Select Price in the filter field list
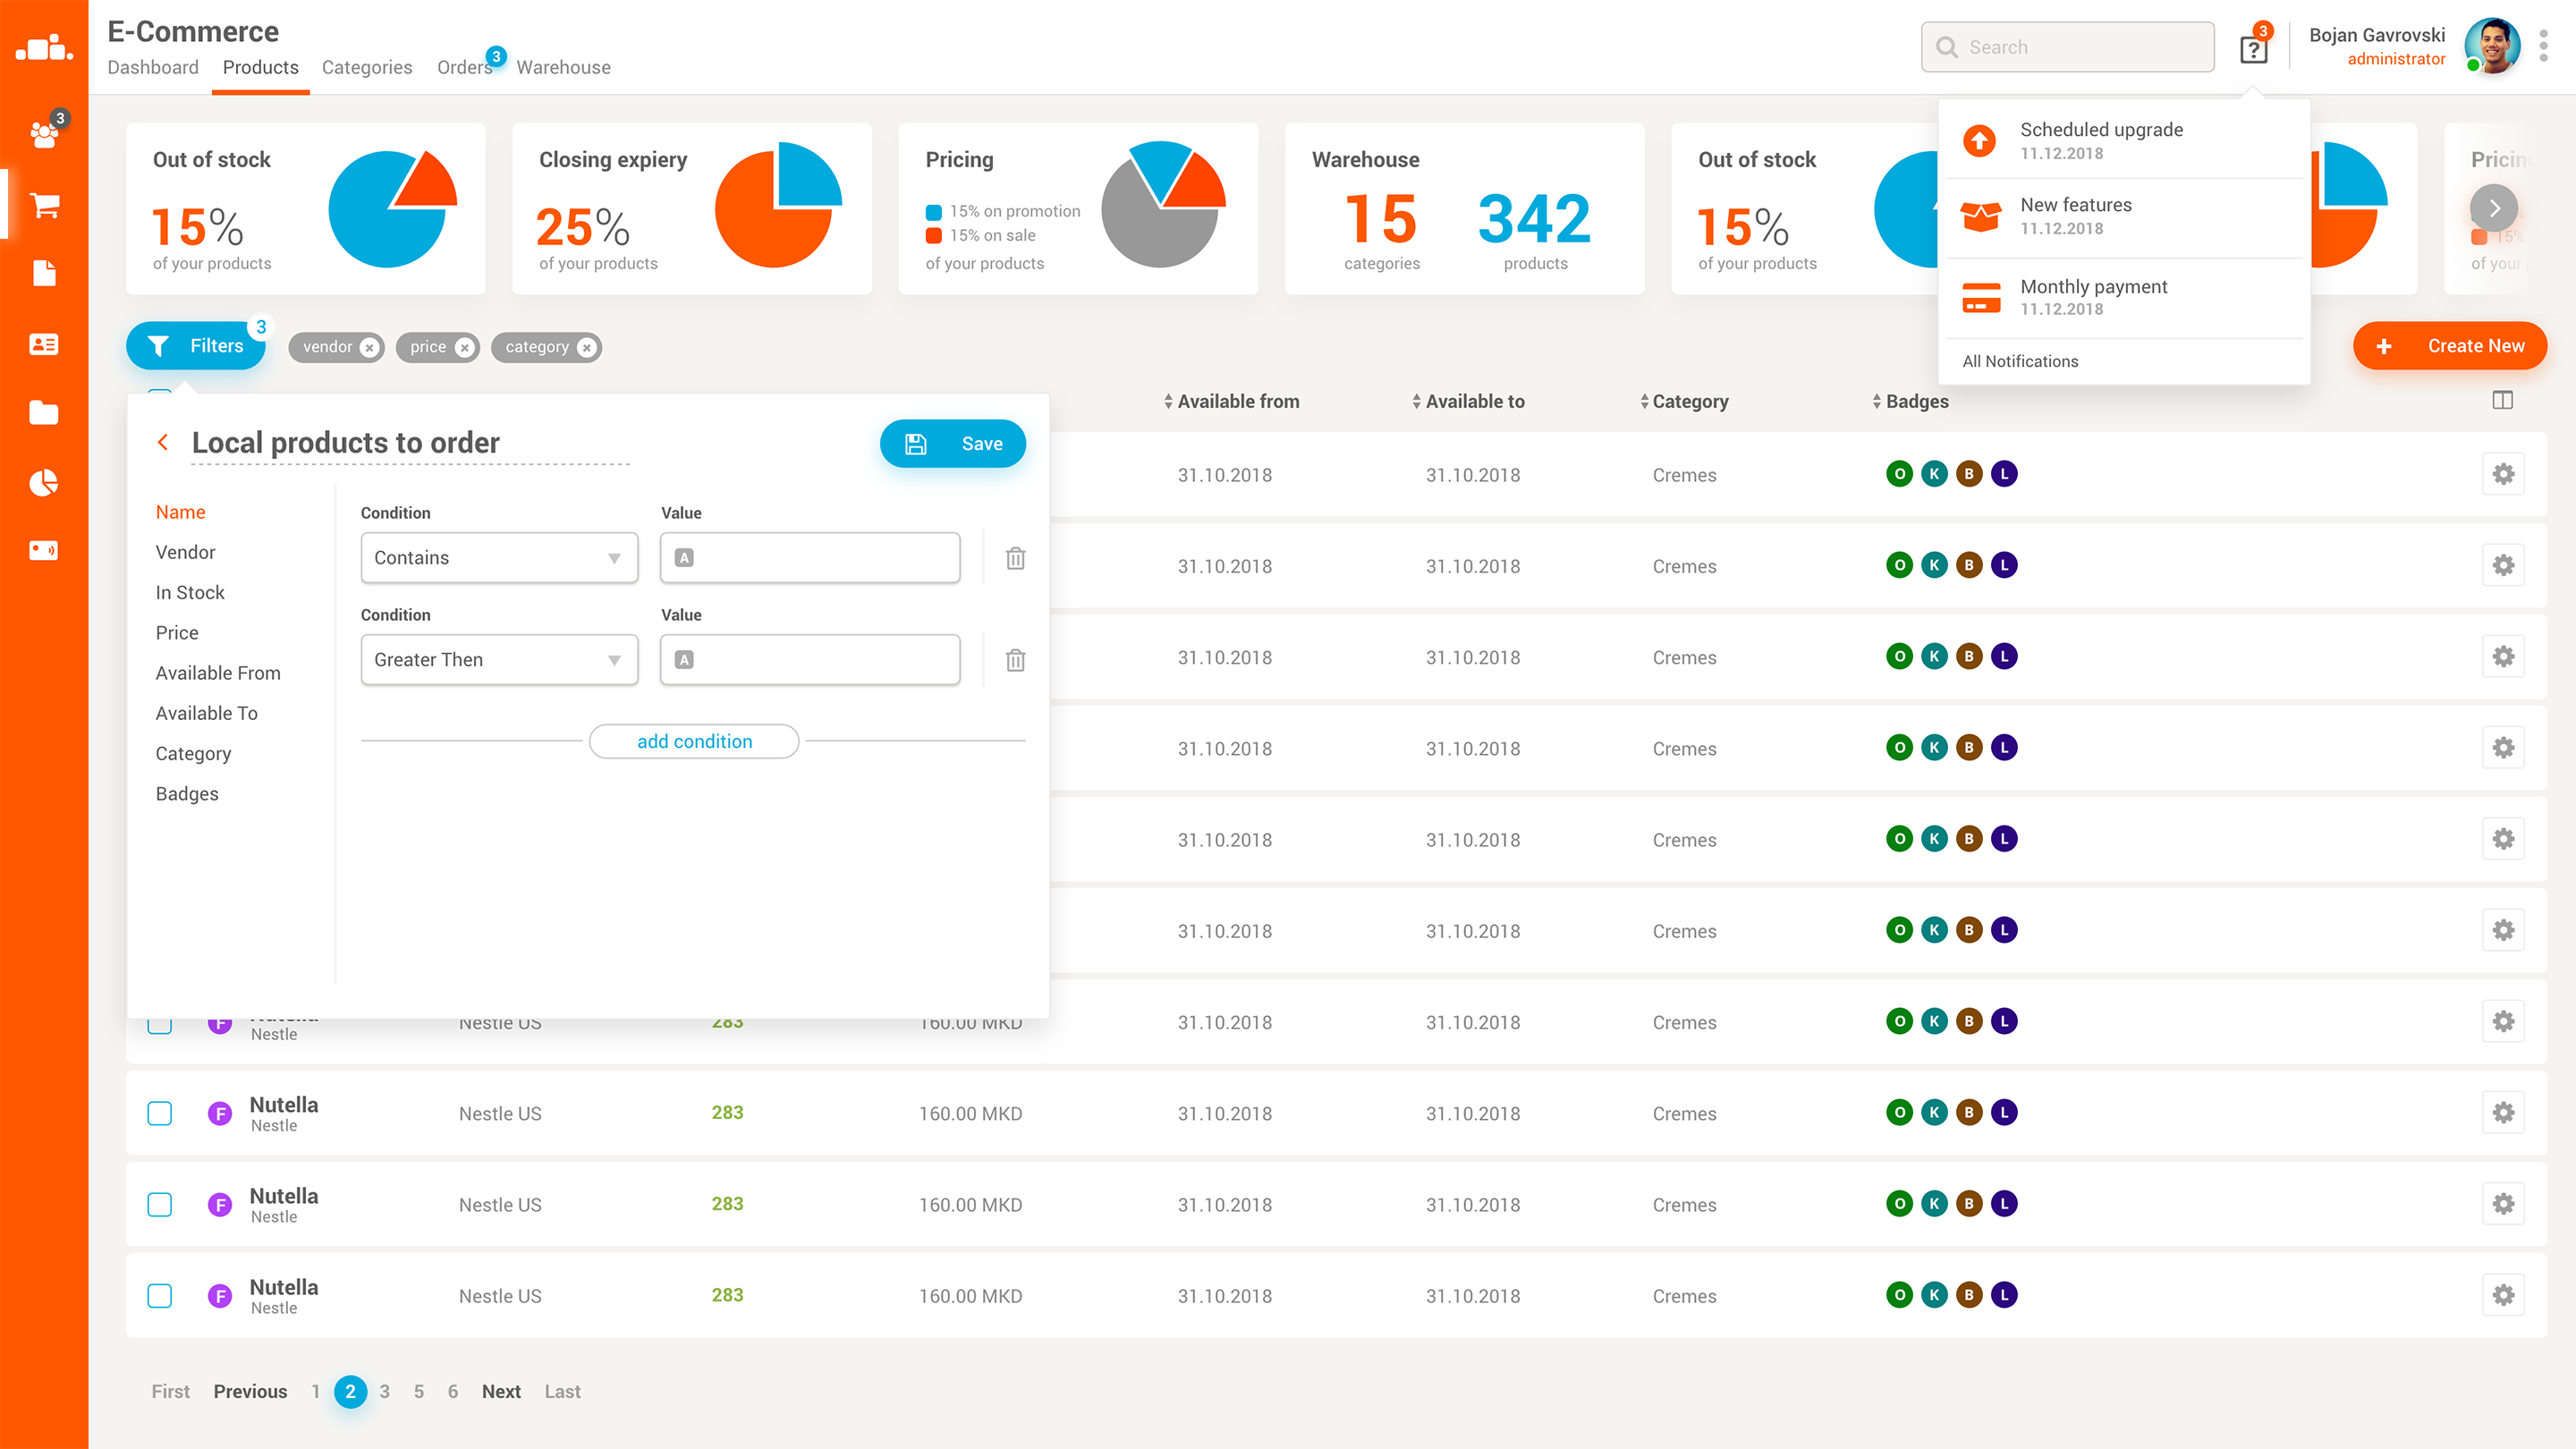 tap(177, 632)
